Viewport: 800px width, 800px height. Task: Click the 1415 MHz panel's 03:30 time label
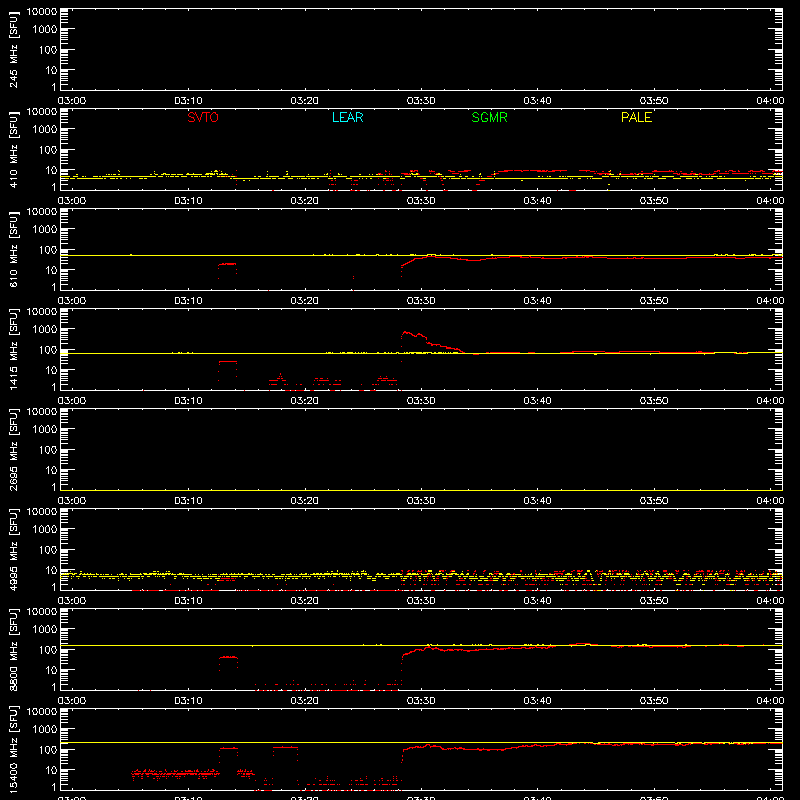[421, 401]
